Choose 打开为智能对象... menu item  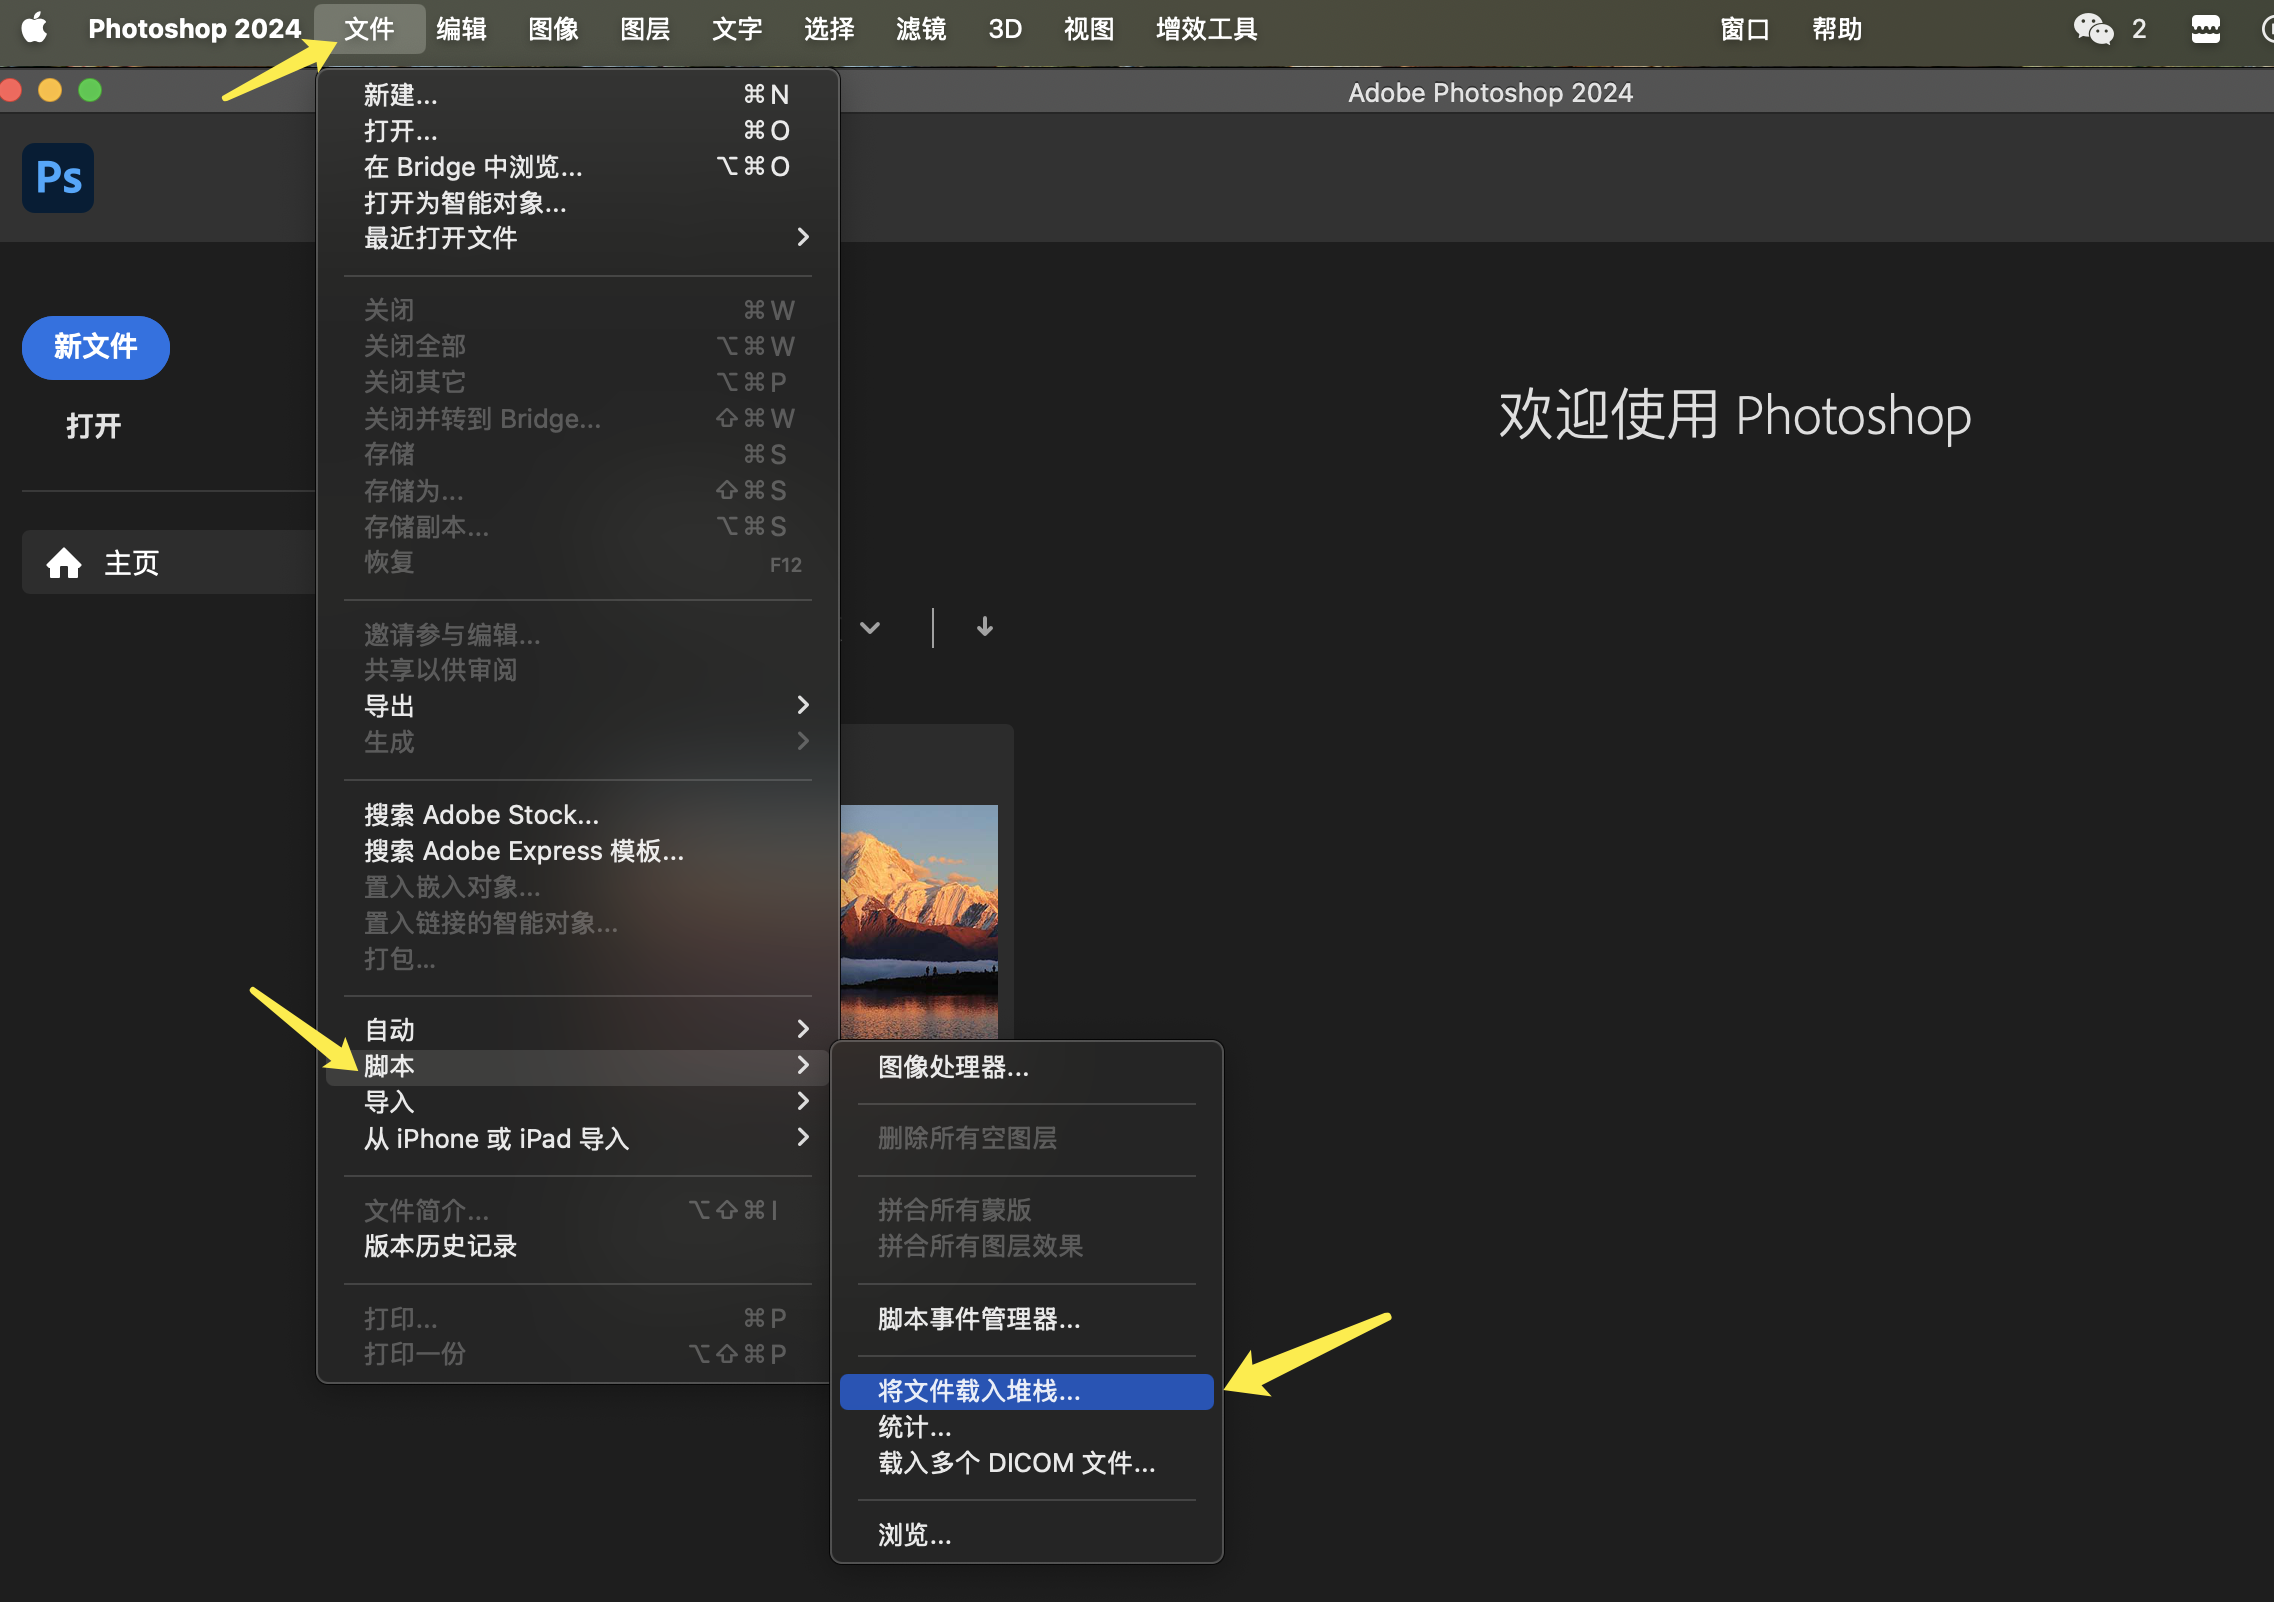tap(577, 203)
